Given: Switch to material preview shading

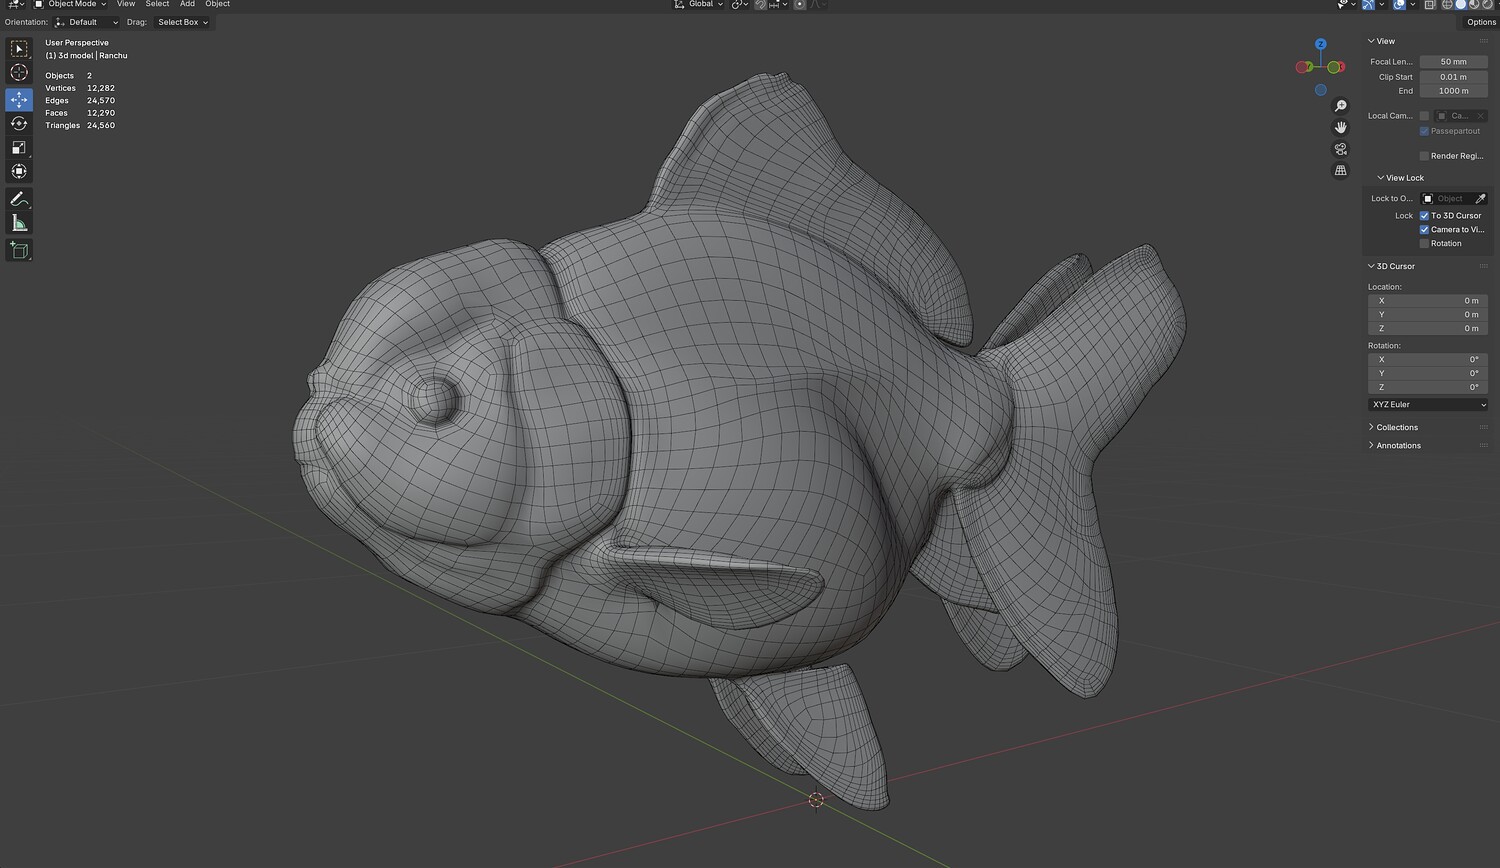Looking at the screenshot, I should [1475, 5].
